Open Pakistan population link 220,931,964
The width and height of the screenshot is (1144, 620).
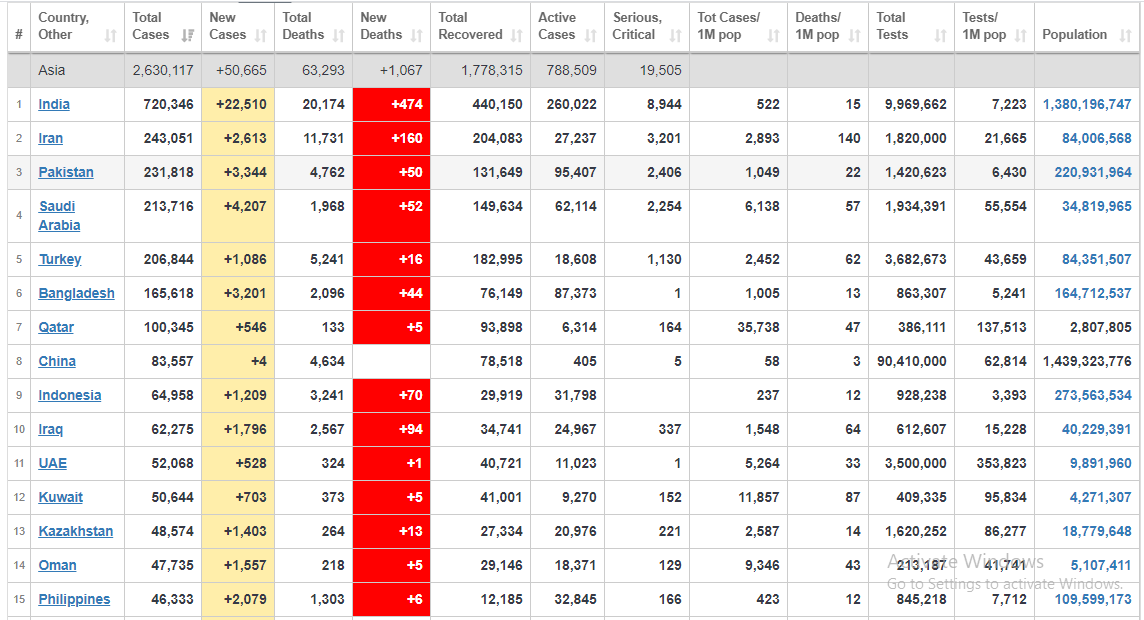[1093, 172]
